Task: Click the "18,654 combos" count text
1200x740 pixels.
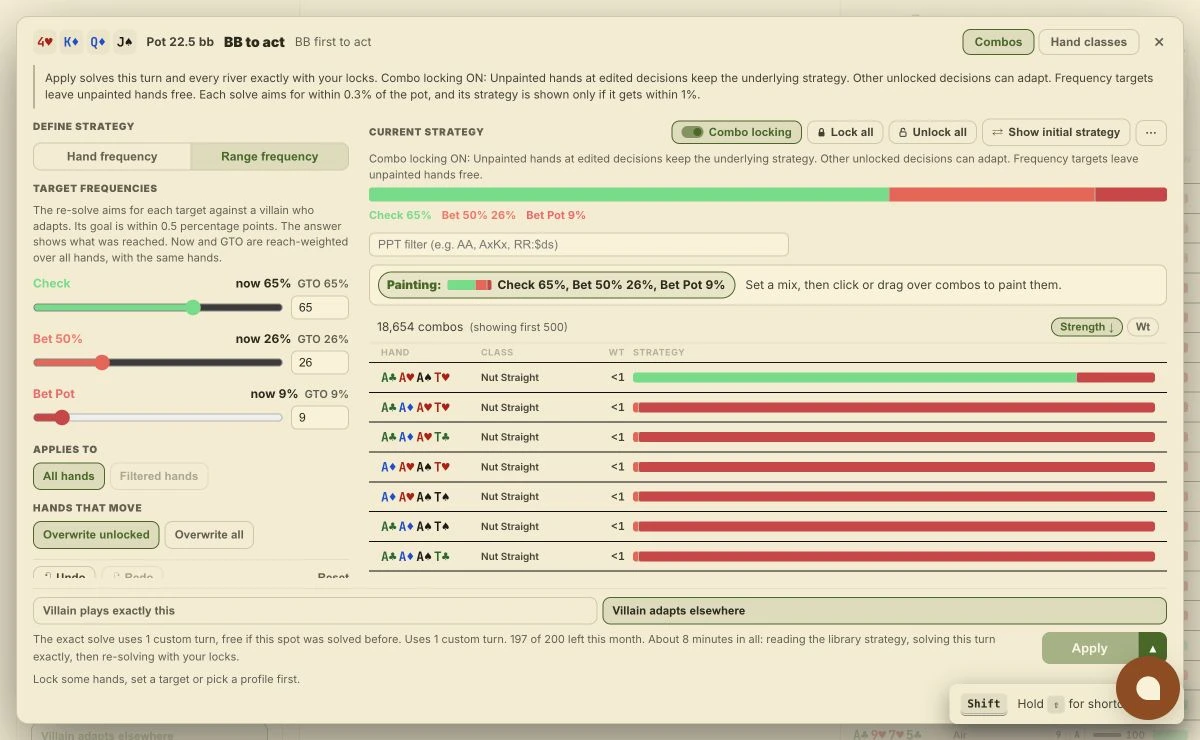Action: (x=420, y=327)
